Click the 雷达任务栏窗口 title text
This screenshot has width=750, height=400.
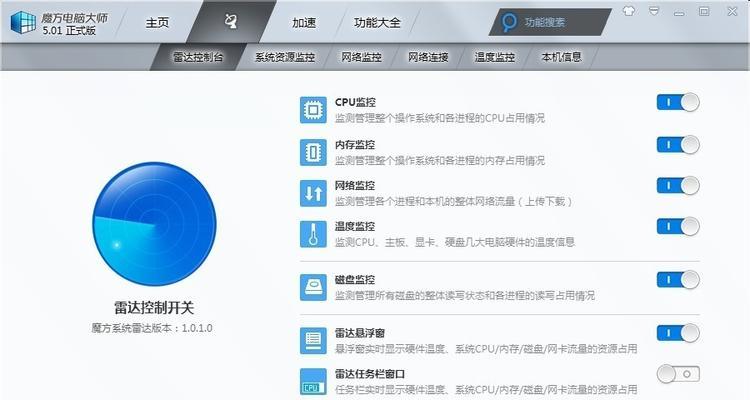point(370,374)
